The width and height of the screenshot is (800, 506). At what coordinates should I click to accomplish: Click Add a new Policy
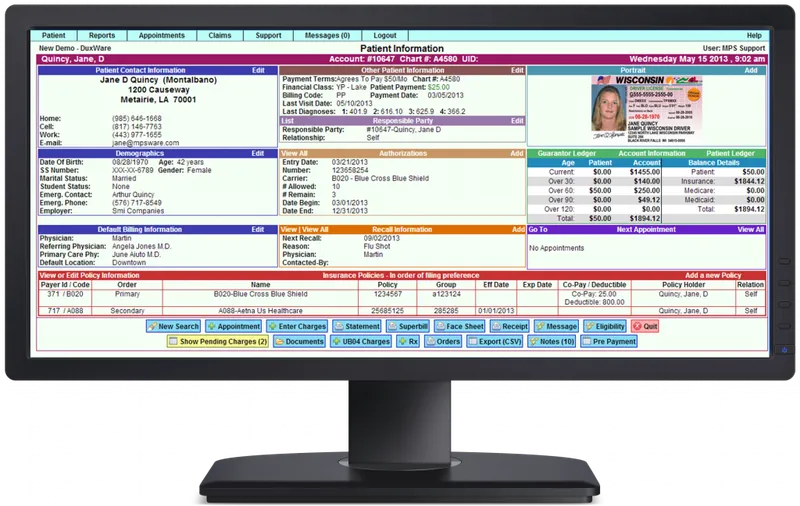click(x=713, y=275)
